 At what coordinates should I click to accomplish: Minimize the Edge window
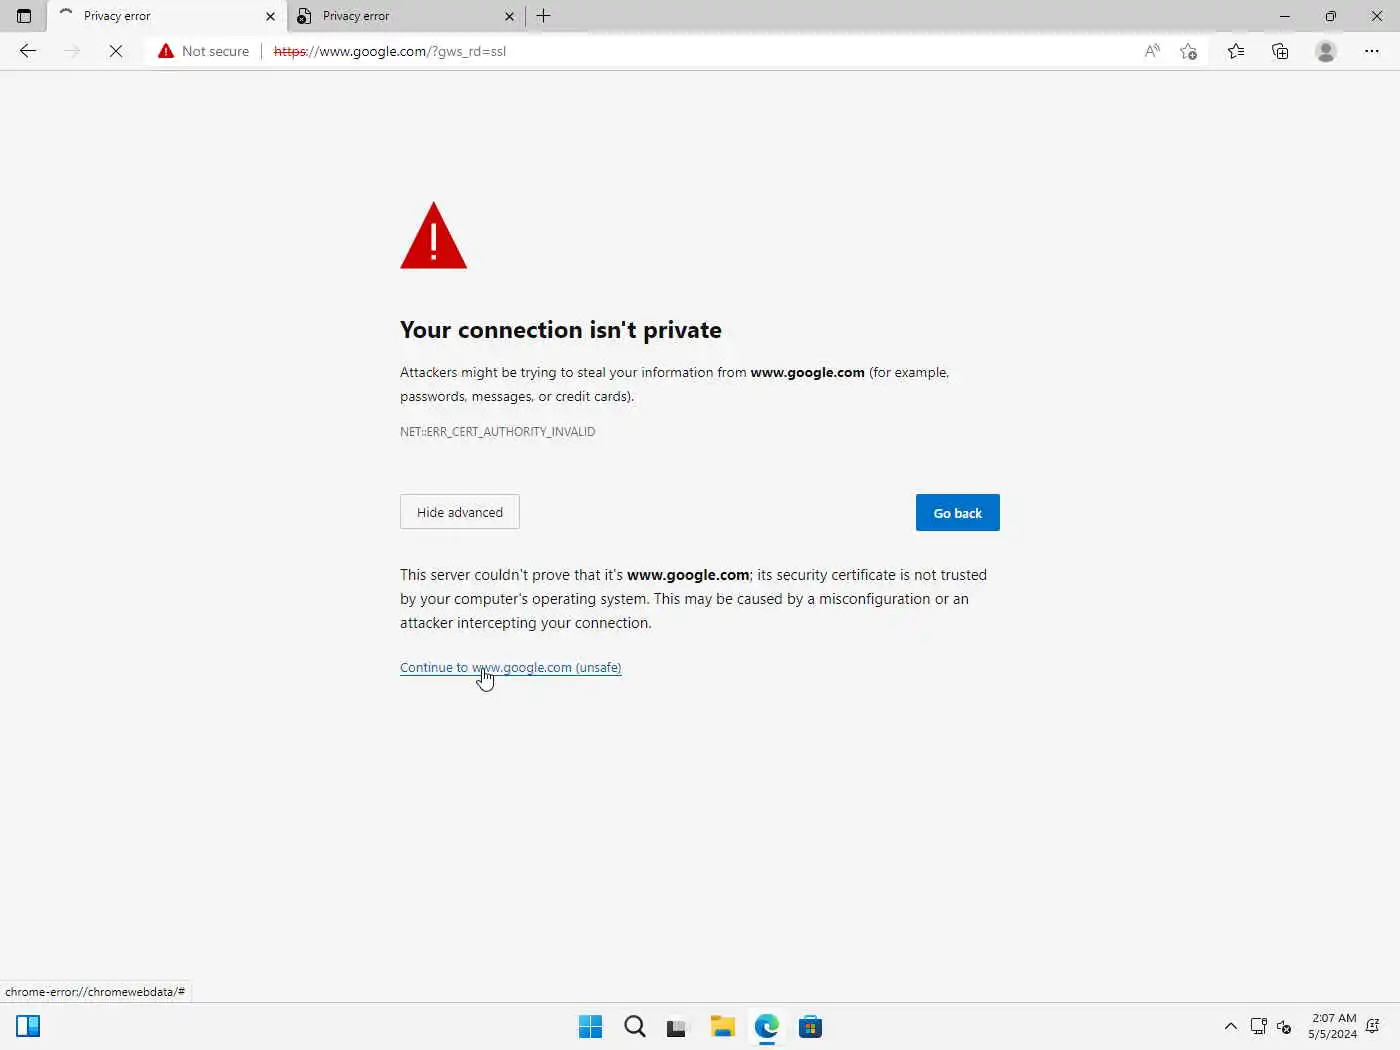tap(1285, 16)
